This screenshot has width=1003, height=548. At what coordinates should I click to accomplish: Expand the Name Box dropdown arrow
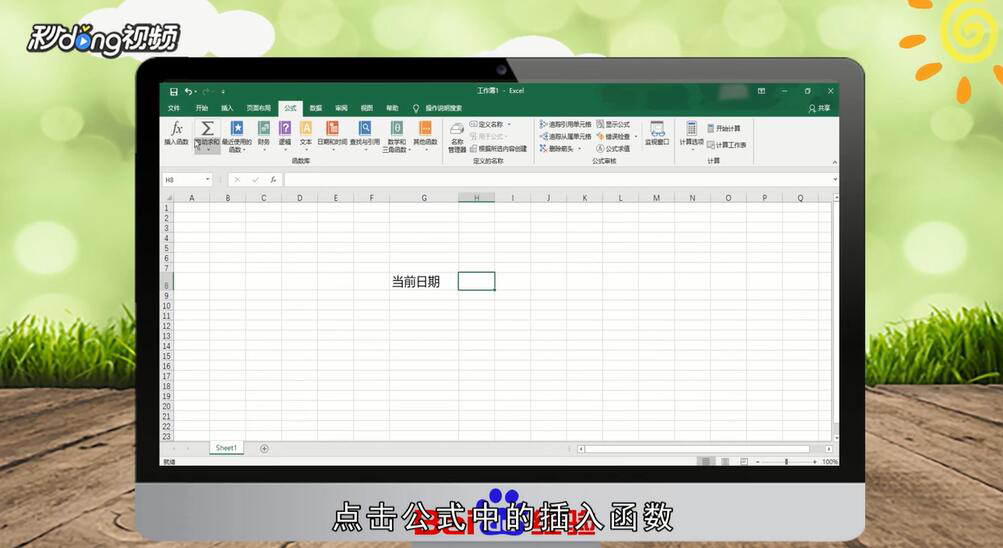tap(207, 180)
